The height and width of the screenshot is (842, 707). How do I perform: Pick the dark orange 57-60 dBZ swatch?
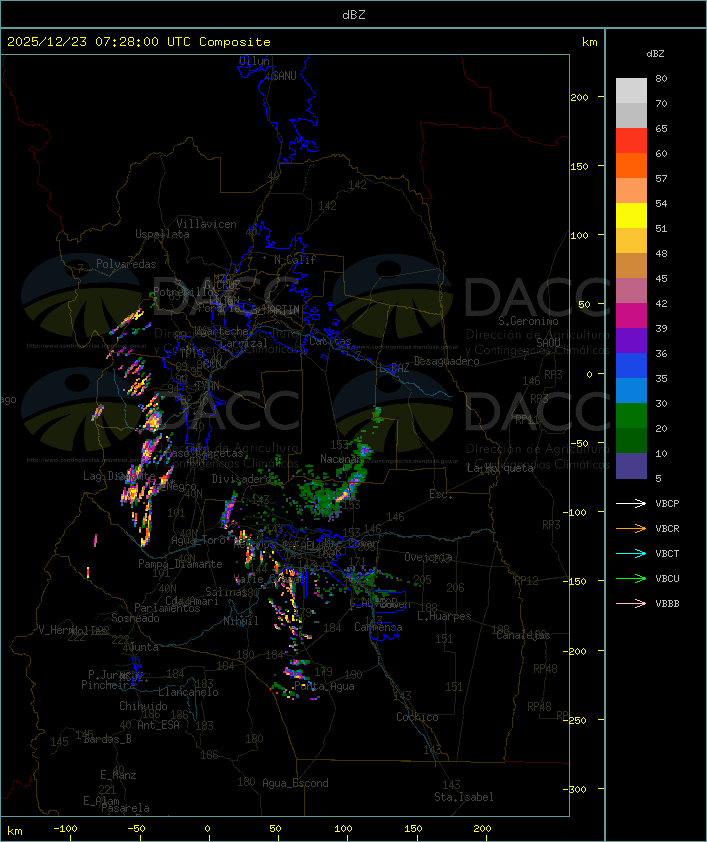(x=631, y=165)
